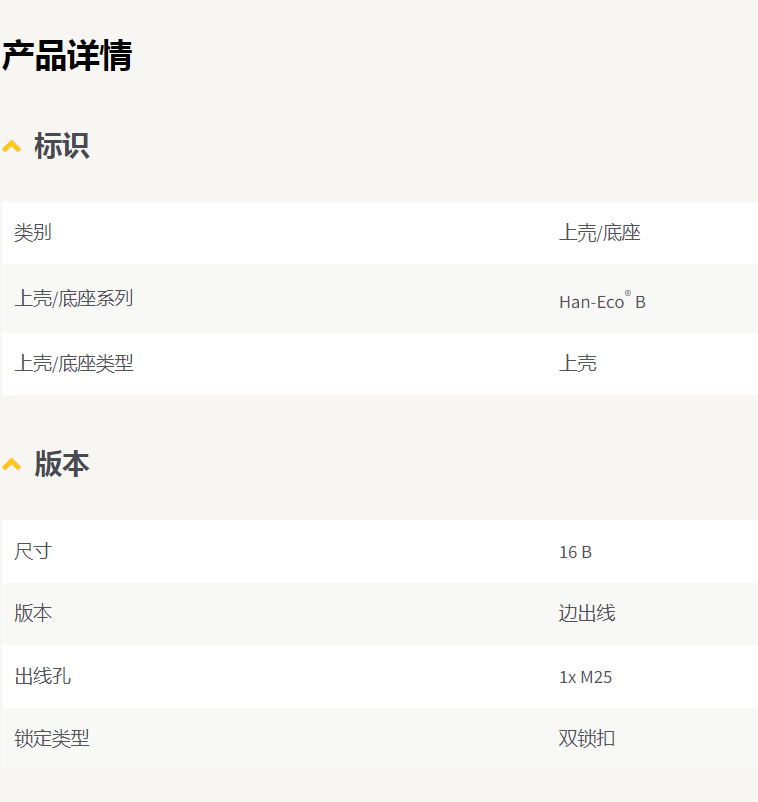Collapse the 标识 section chevron
This screenshot has height=802, width=758.
coord(11,147)
